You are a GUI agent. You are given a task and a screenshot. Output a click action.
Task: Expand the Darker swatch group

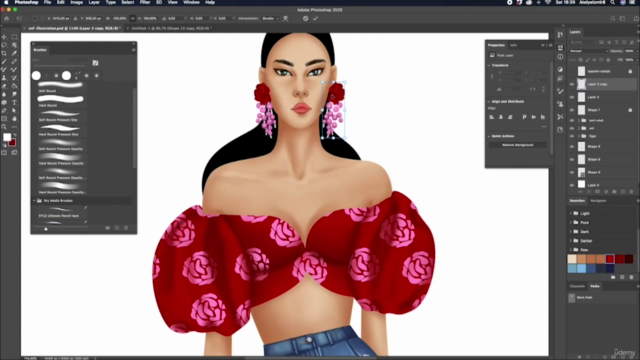[x=571, y=241]
